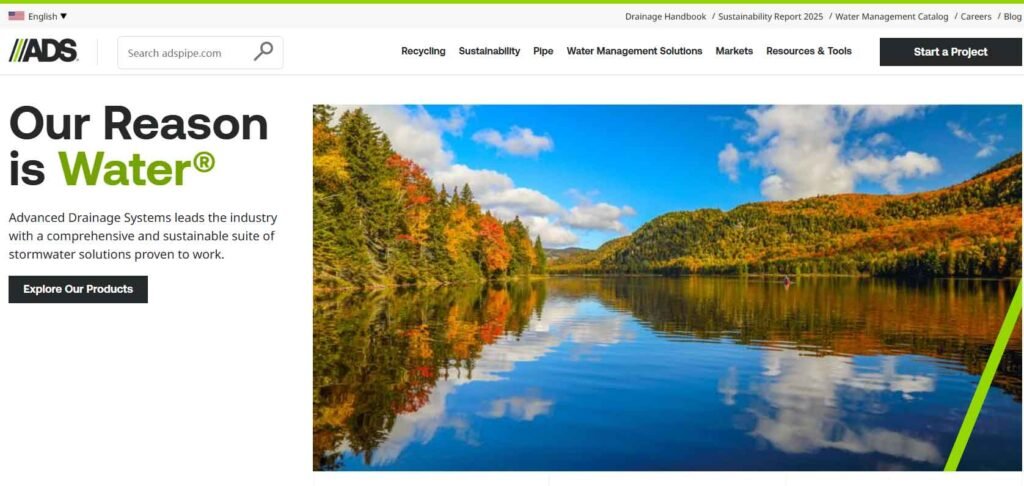Open the Sustainability menu
Screen dimensions: 1024x486
[489, 51]
